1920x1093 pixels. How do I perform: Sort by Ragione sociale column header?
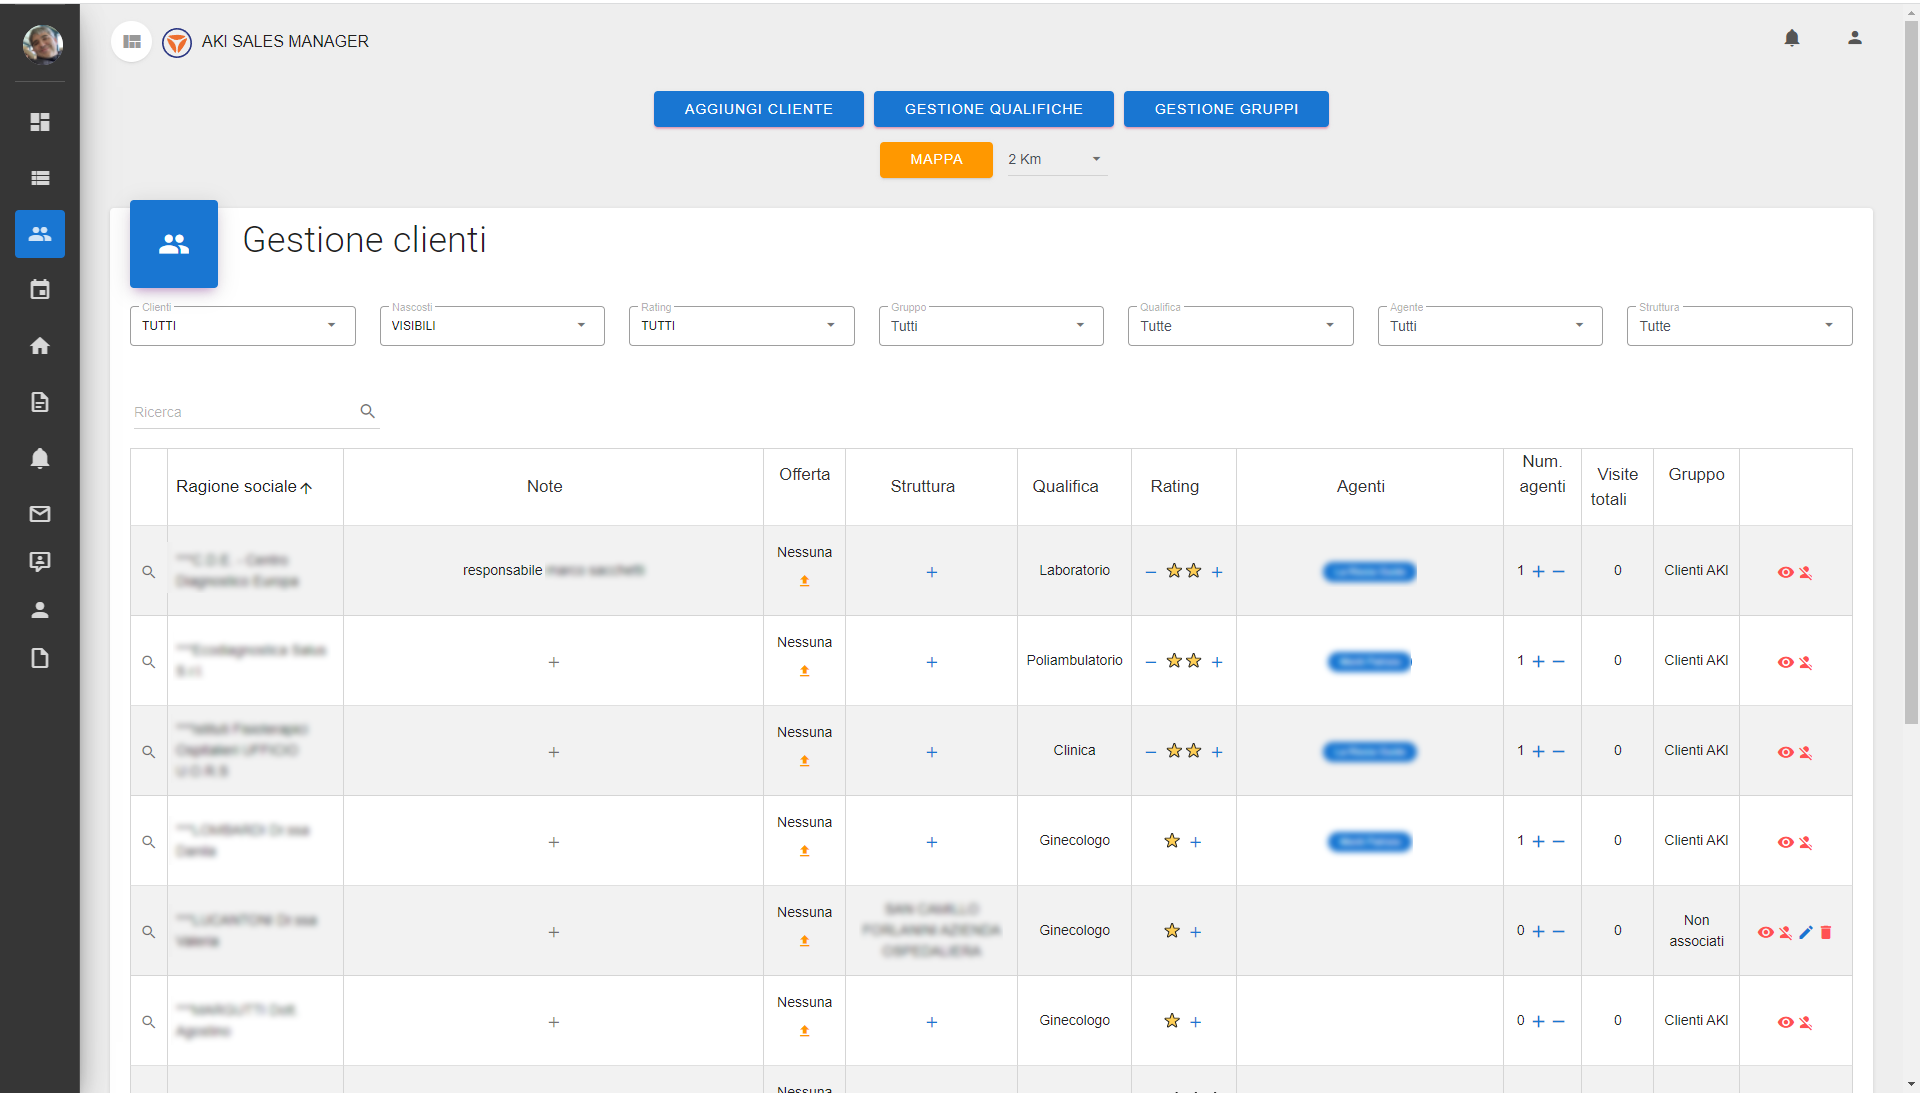coord(244,487)
